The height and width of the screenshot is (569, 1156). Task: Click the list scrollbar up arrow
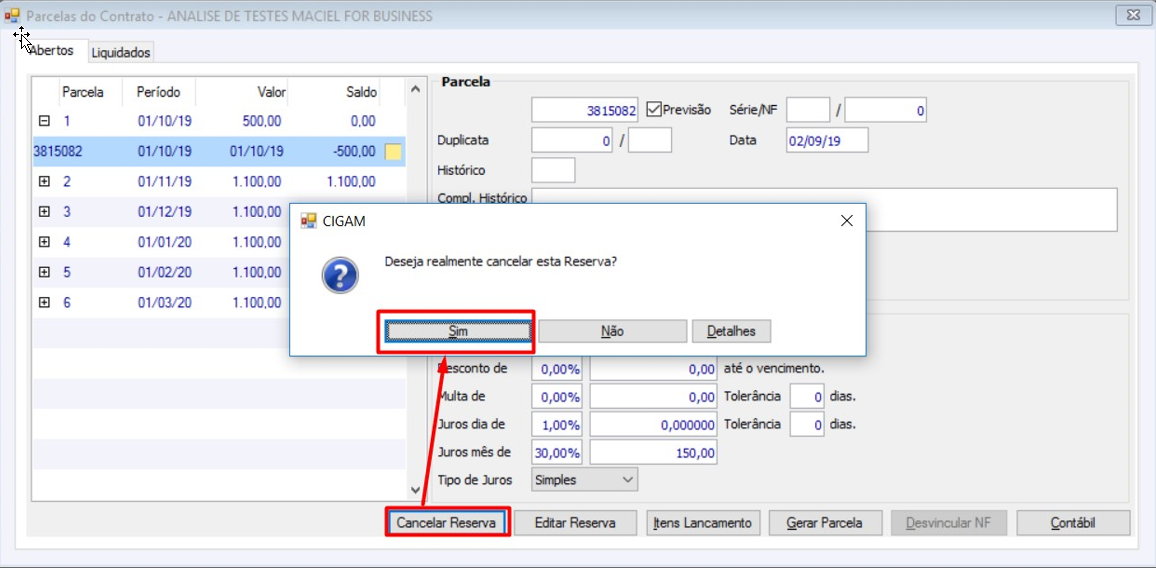pyautogui.click(x=415, y=90)
